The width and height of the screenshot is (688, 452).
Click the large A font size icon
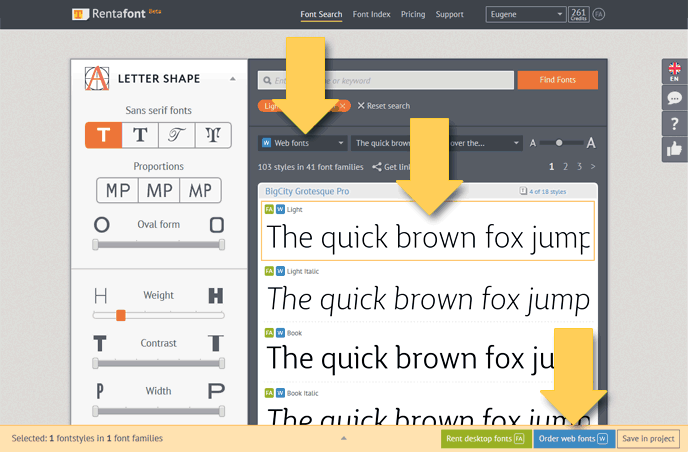pos(591,143)
